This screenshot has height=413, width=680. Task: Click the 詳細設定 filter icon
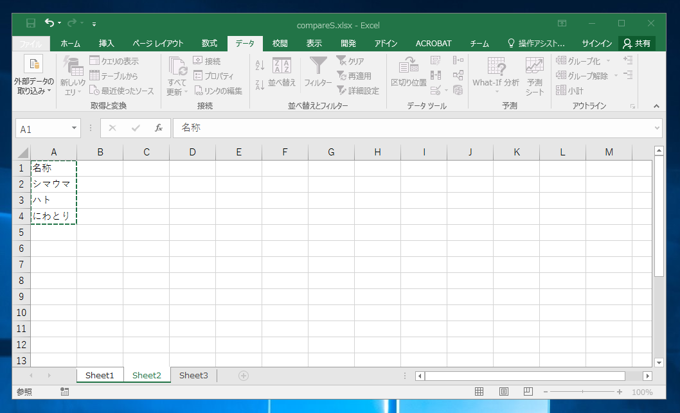358,91
